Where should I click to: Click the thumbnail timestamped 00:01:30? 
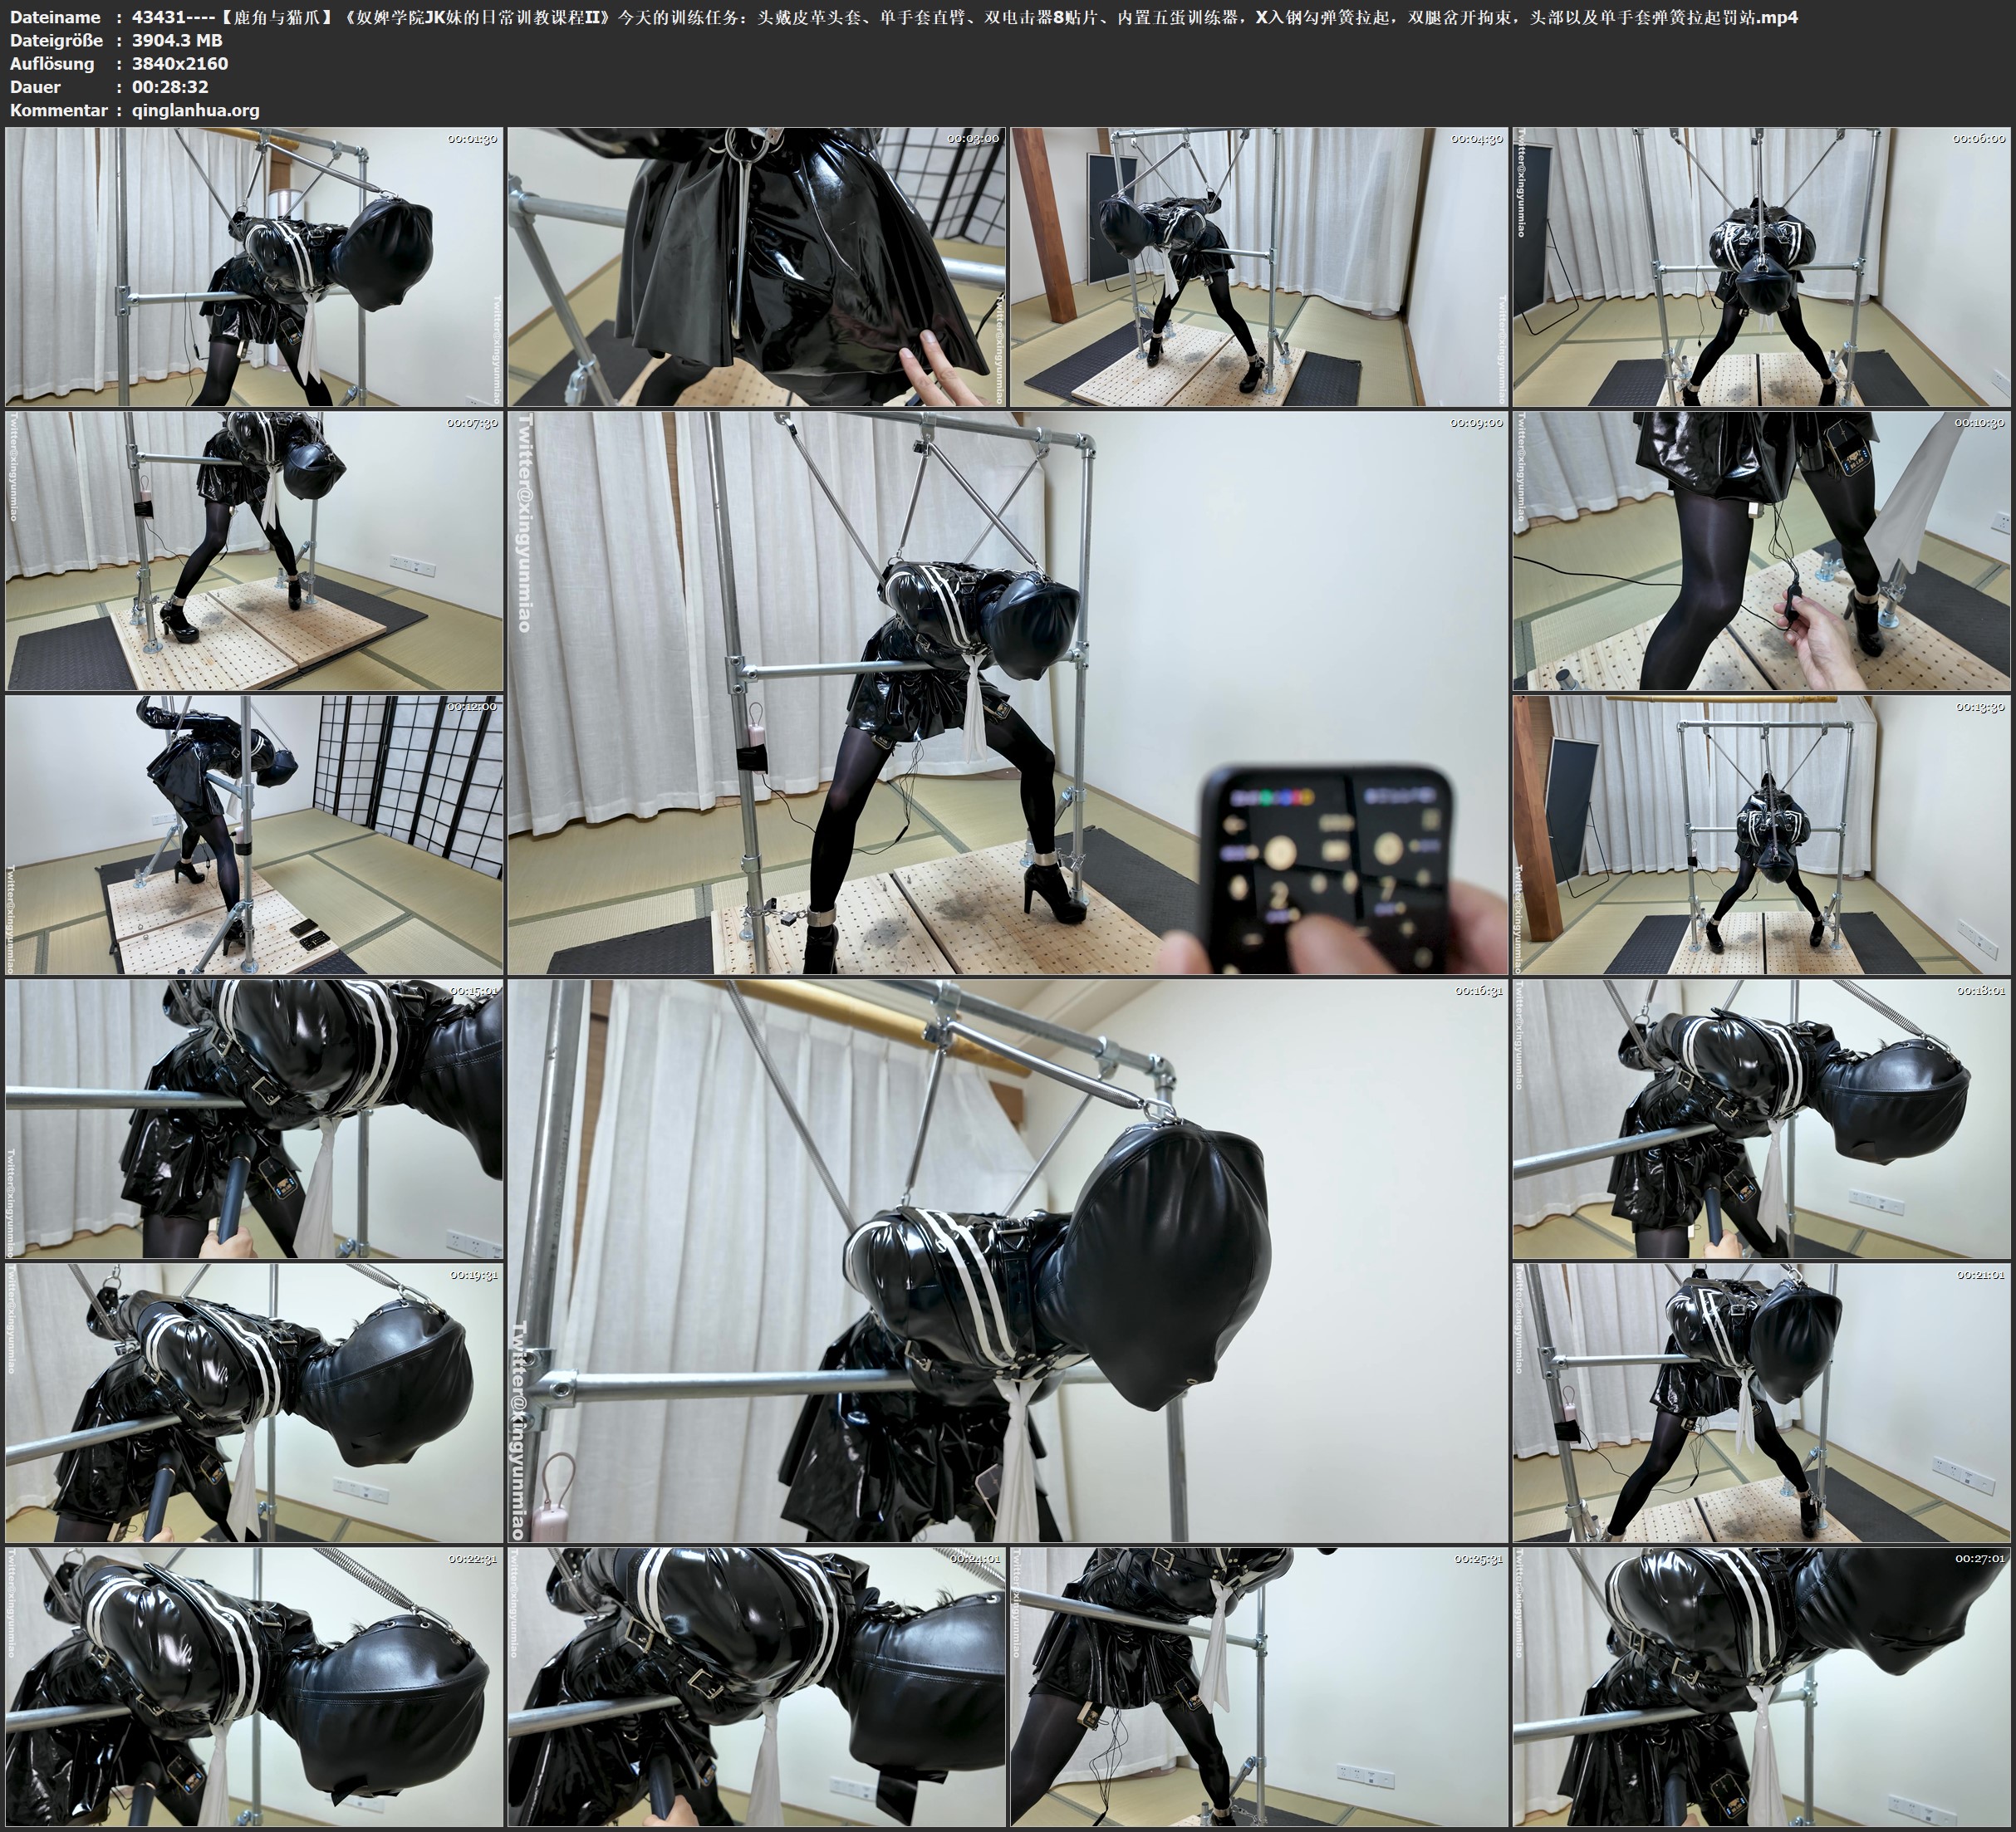(254, 266)
